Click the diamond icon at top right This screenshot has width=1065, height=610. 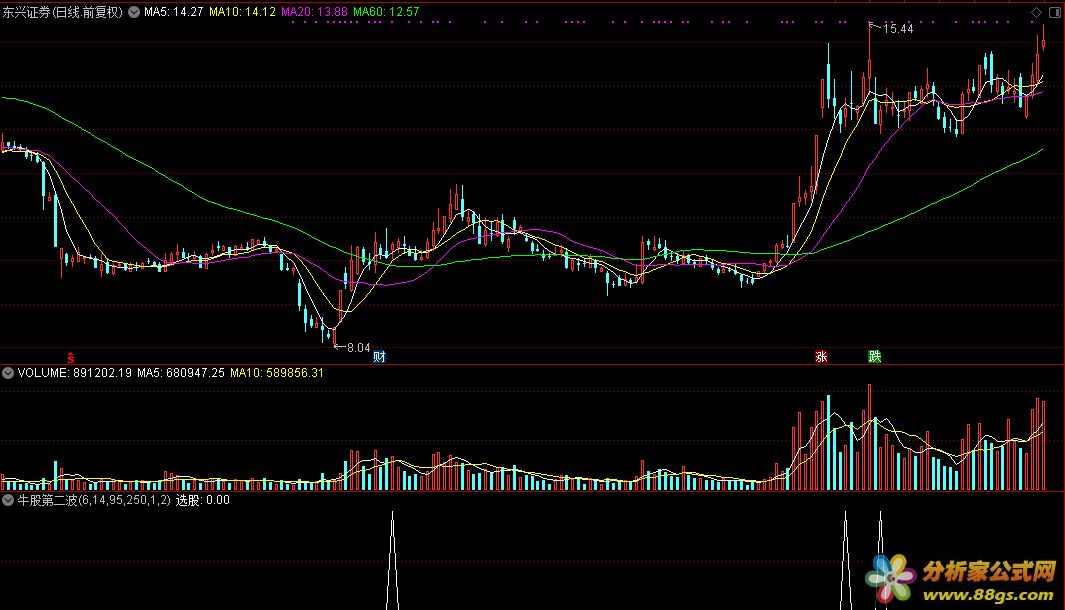(x=1036, y=12)
